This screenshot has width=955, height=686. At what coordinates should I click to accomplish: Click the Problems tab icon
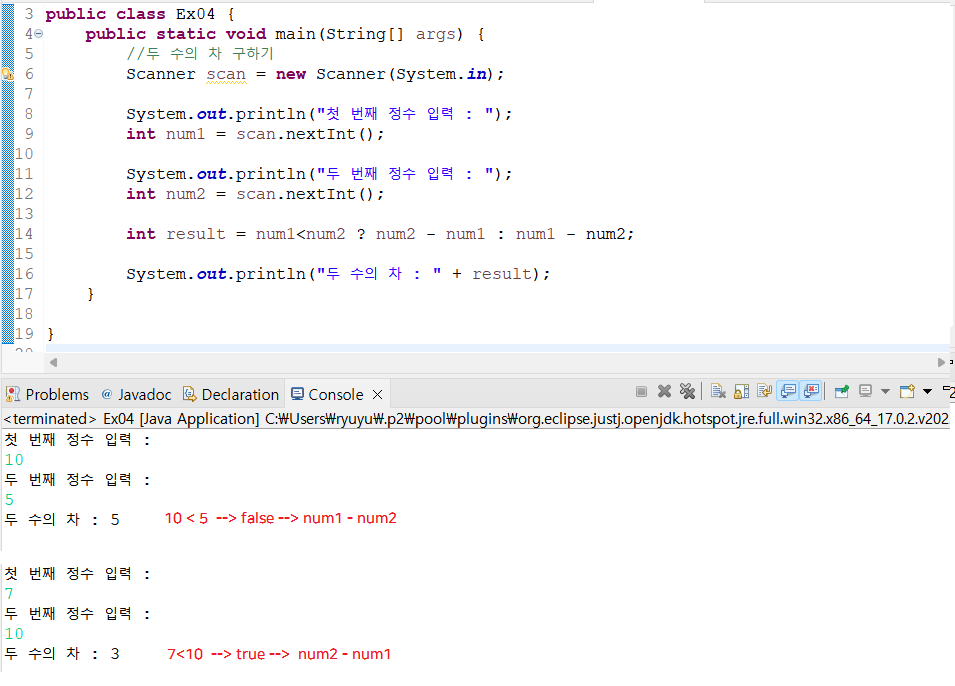coord(13,394)
